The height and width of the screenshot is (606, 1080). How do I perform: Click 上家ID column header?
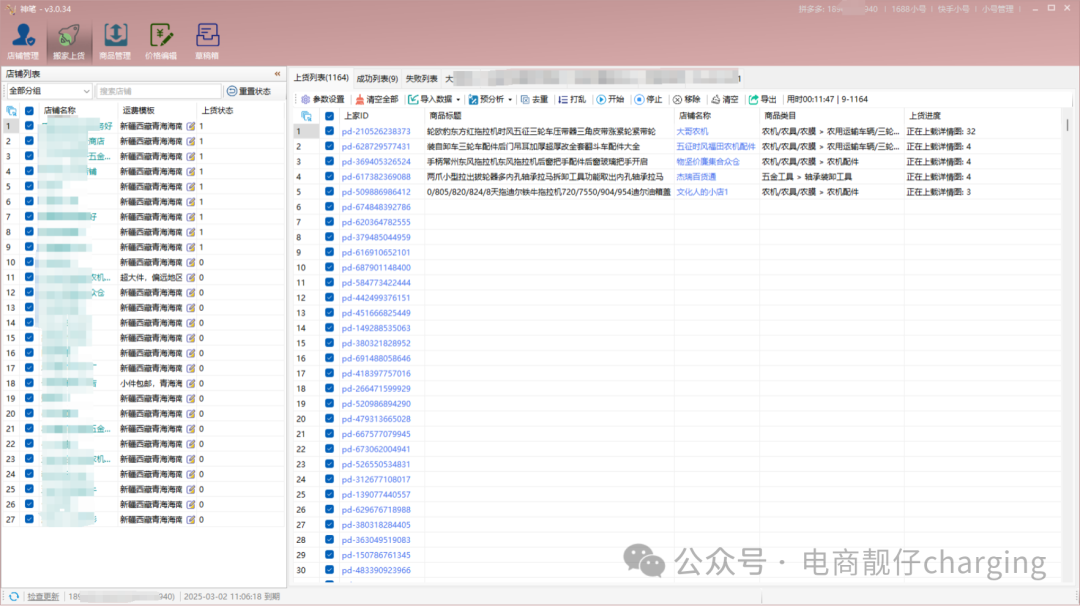coord(356,116)
